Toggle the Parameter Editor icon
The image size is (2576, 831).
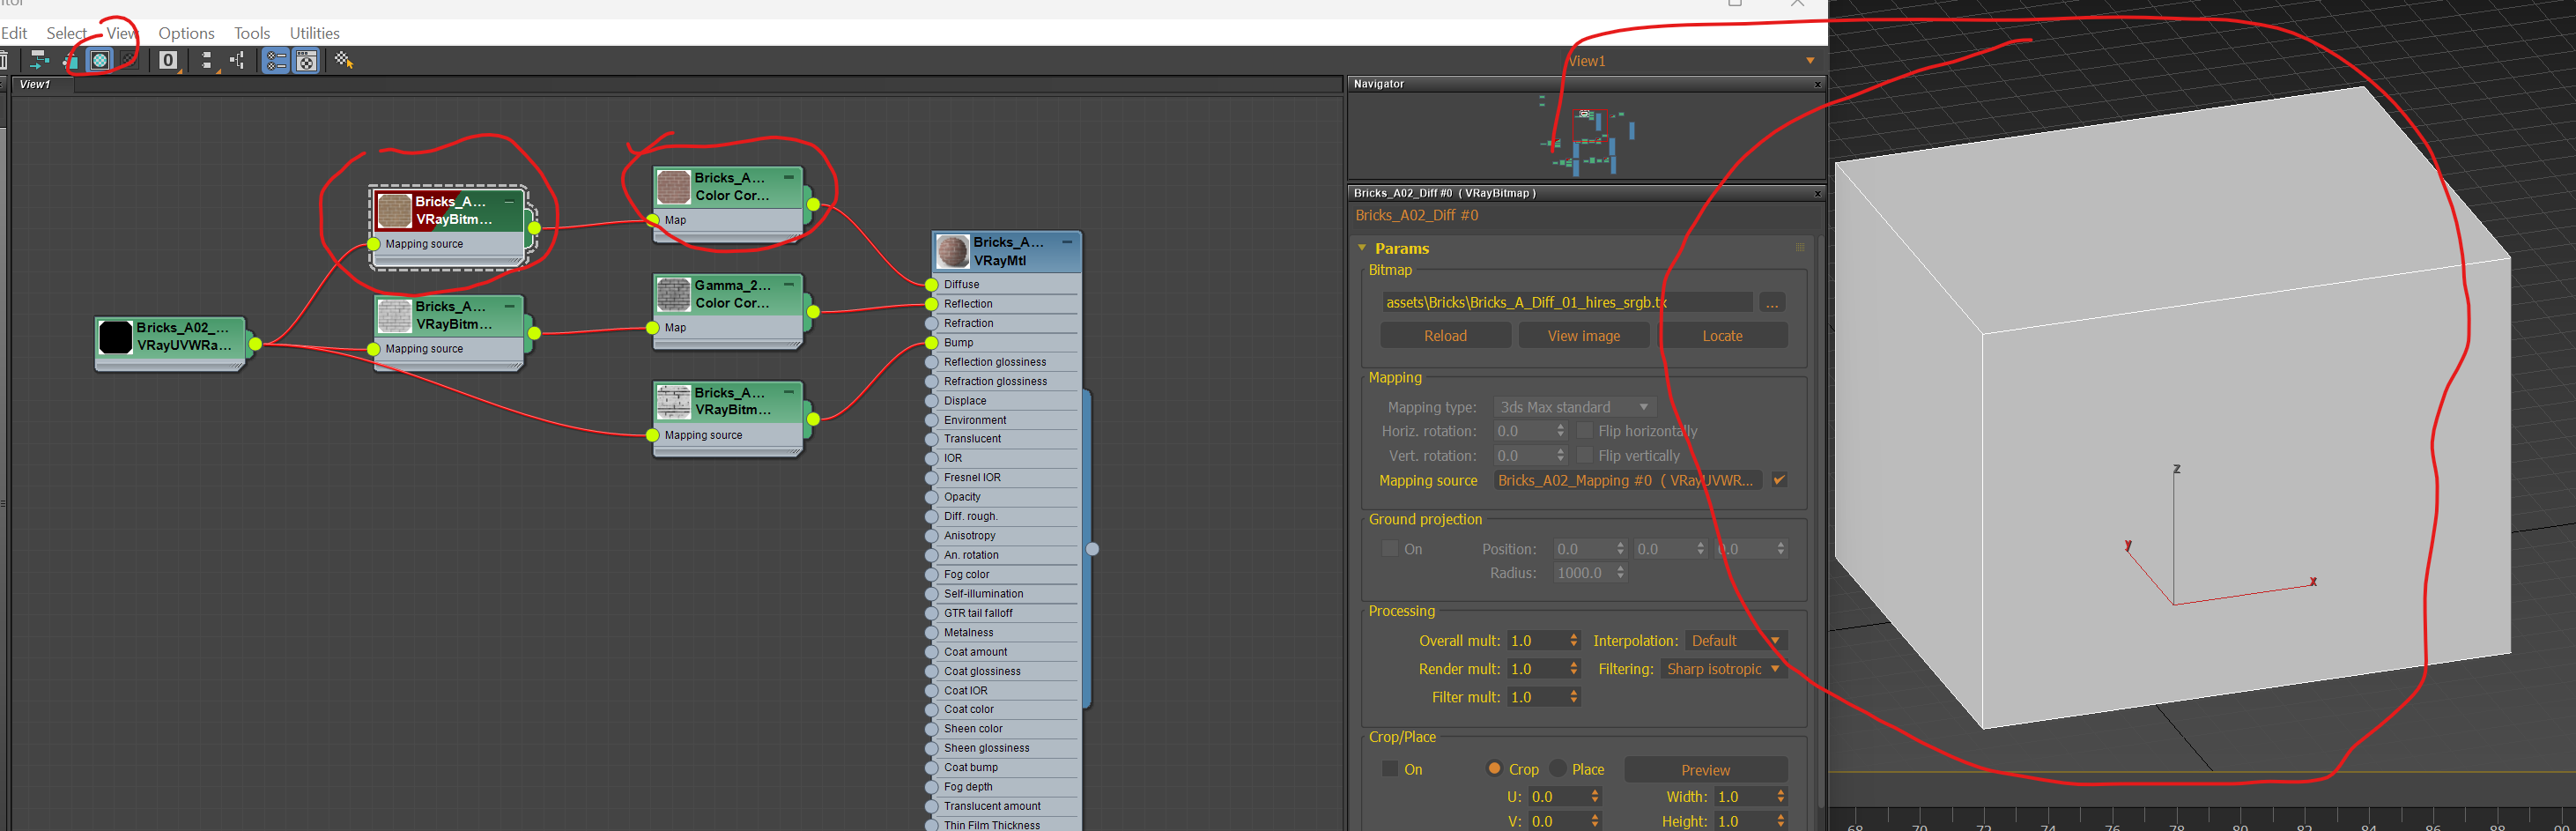(x=306, y=60)
